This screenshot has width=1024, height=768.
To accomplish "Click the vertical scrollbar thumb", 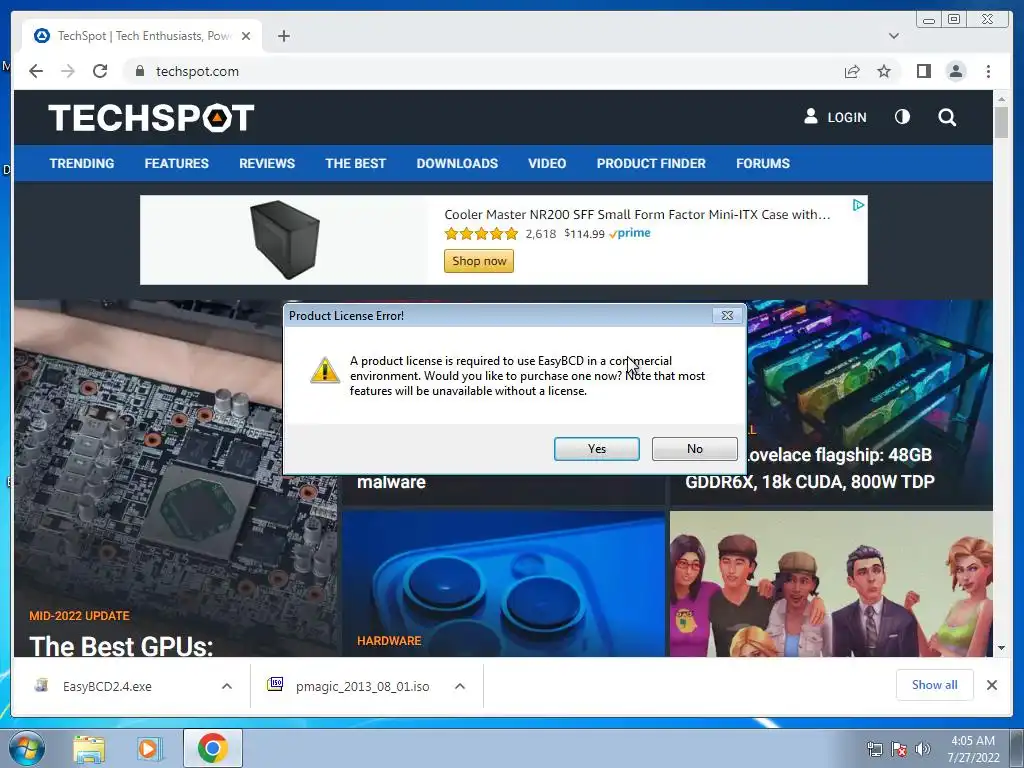I will click(1001, 122).
